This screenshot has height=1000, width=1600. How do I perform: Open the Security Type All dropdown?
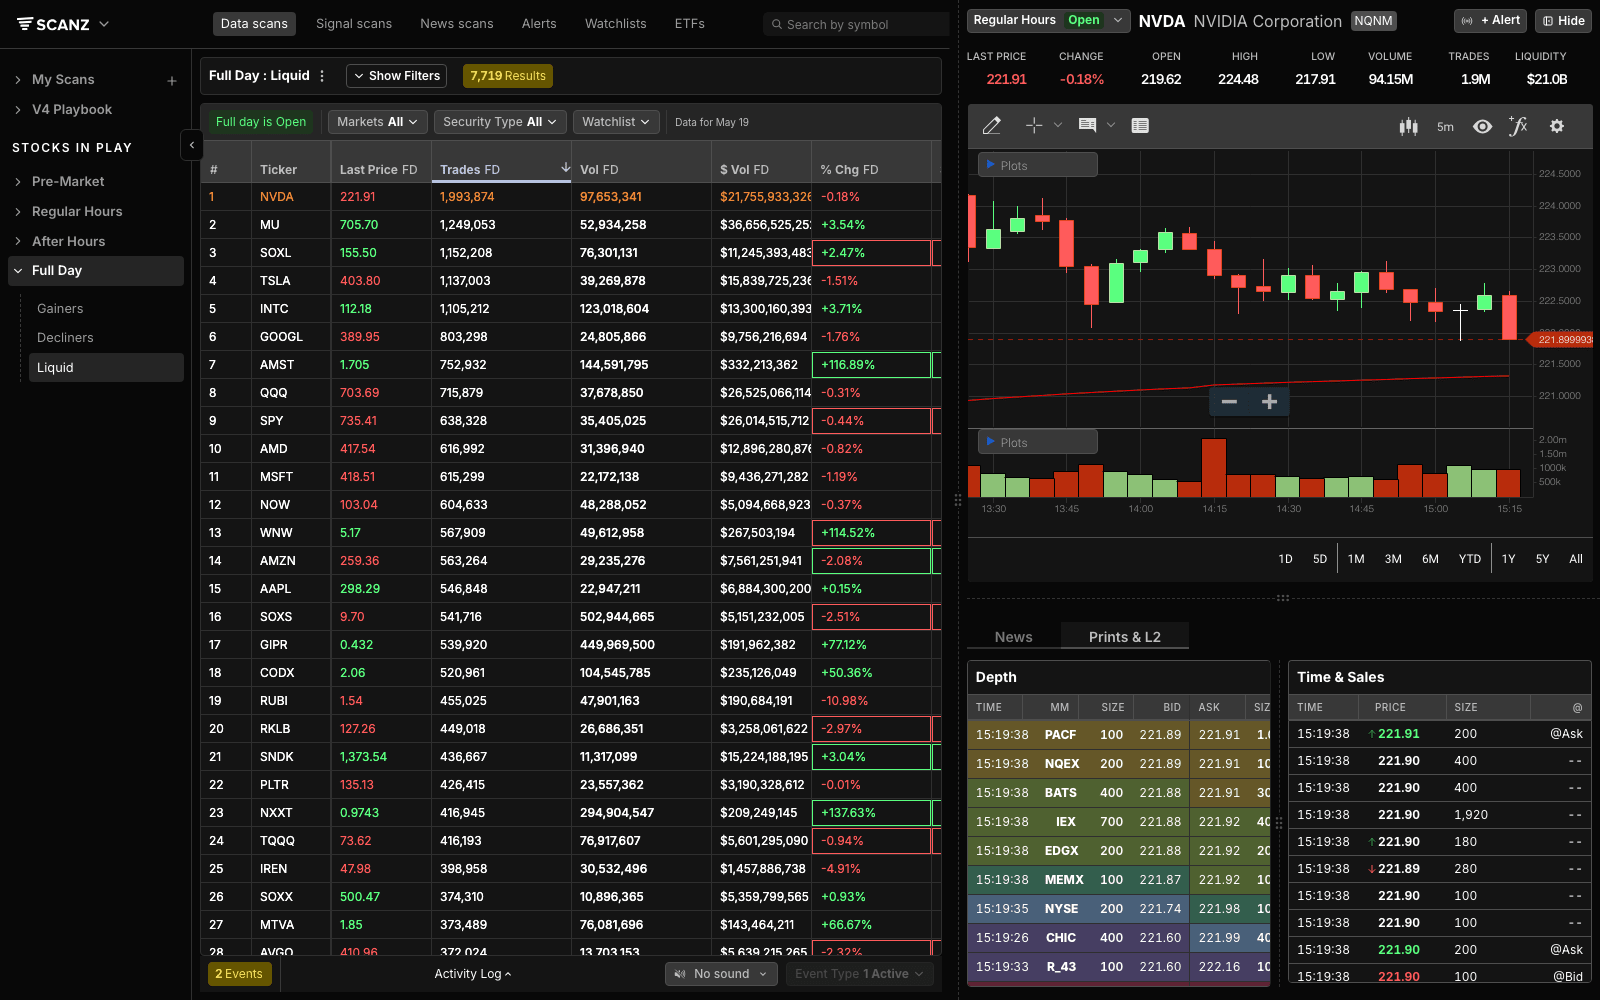coord(500,122)
